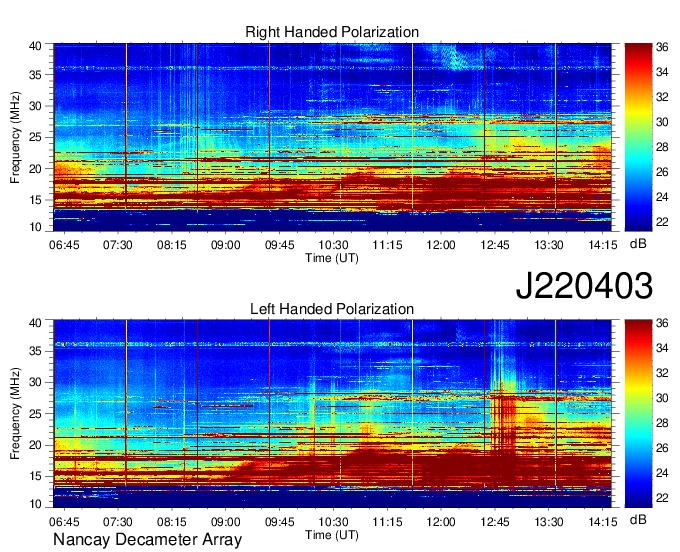The height and width of the screenshot is (552, 680).
Task: Click "10:30" time tick under Left Handed plot
Action: coord(333,522)
